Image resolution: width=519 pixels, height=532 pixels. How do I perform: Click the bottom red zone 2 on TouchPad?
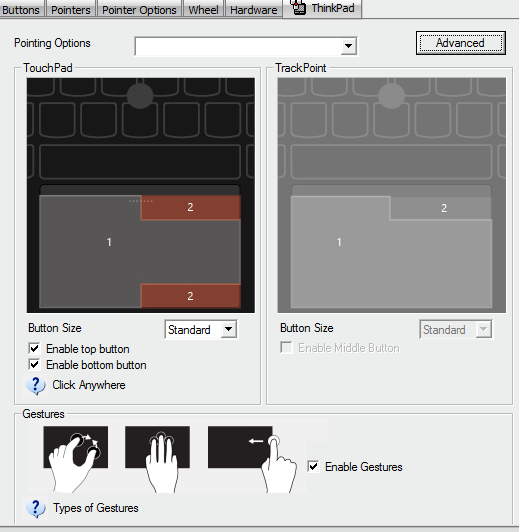tap(191, 296)
